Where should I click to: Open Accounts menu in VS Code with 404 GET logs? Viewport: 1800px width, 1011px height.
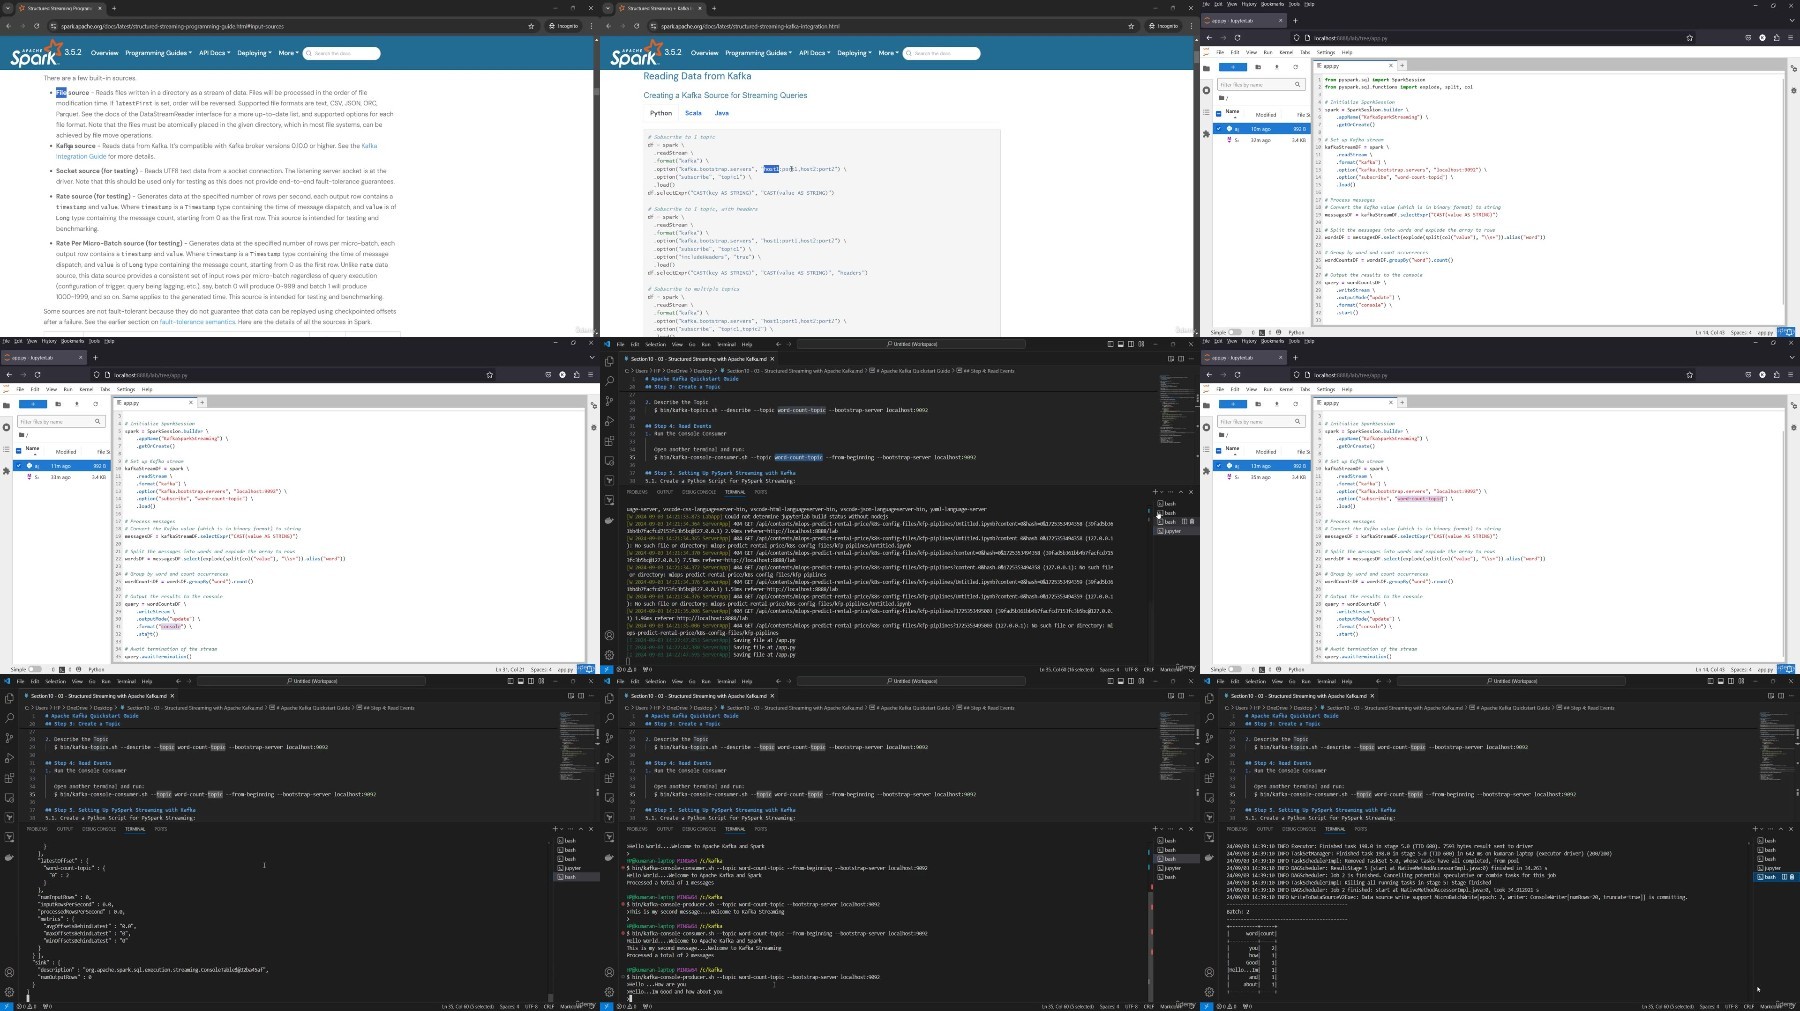[x=609, y=635]
